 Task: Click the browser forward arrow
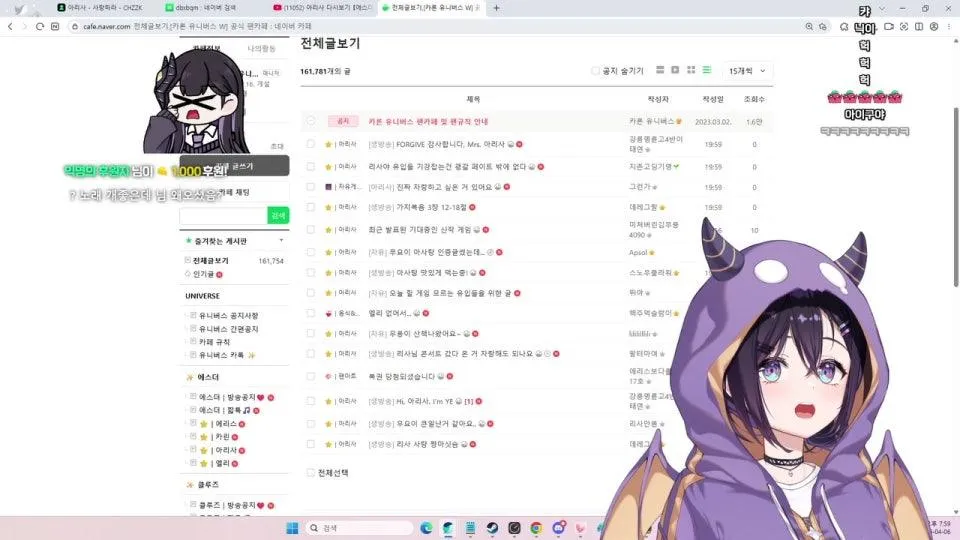24,26
